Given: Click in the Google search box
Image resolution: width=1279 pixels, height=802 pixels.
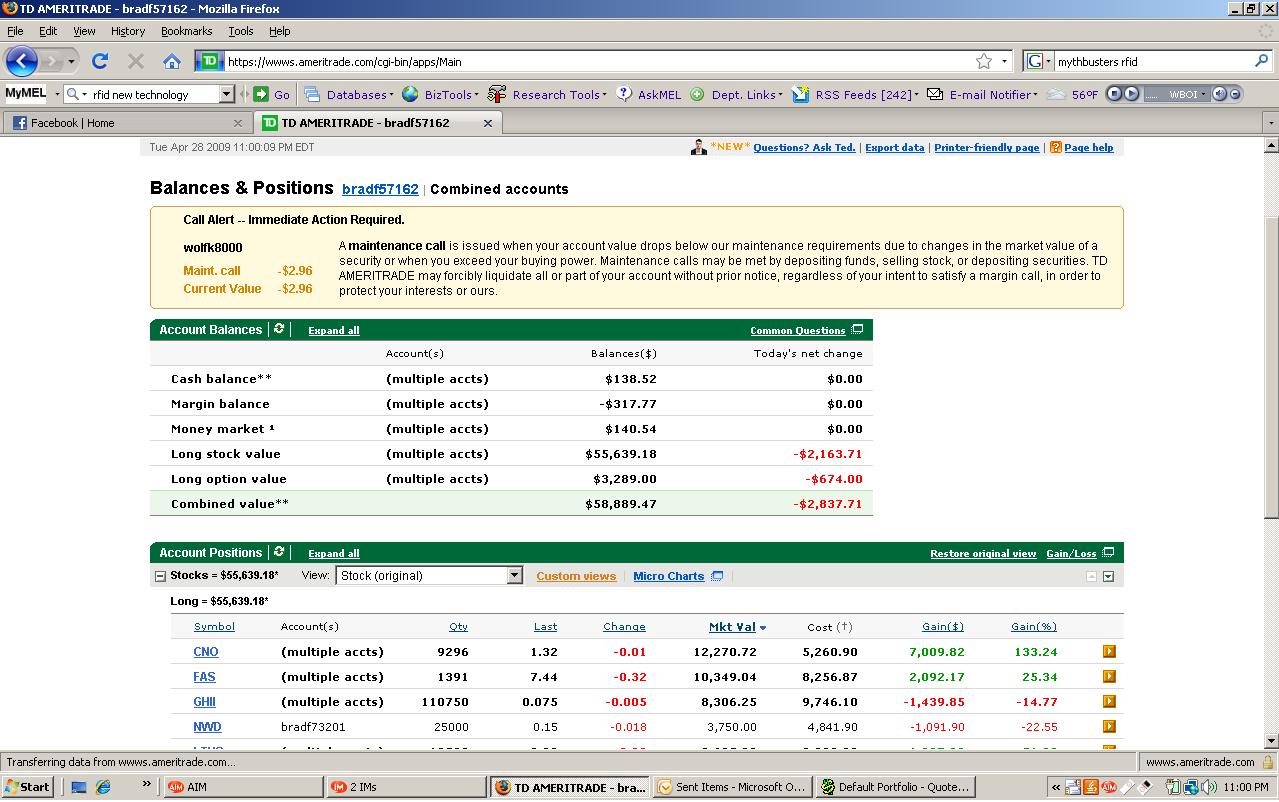Looking at the screenshot, I should tap(1150, 61).
